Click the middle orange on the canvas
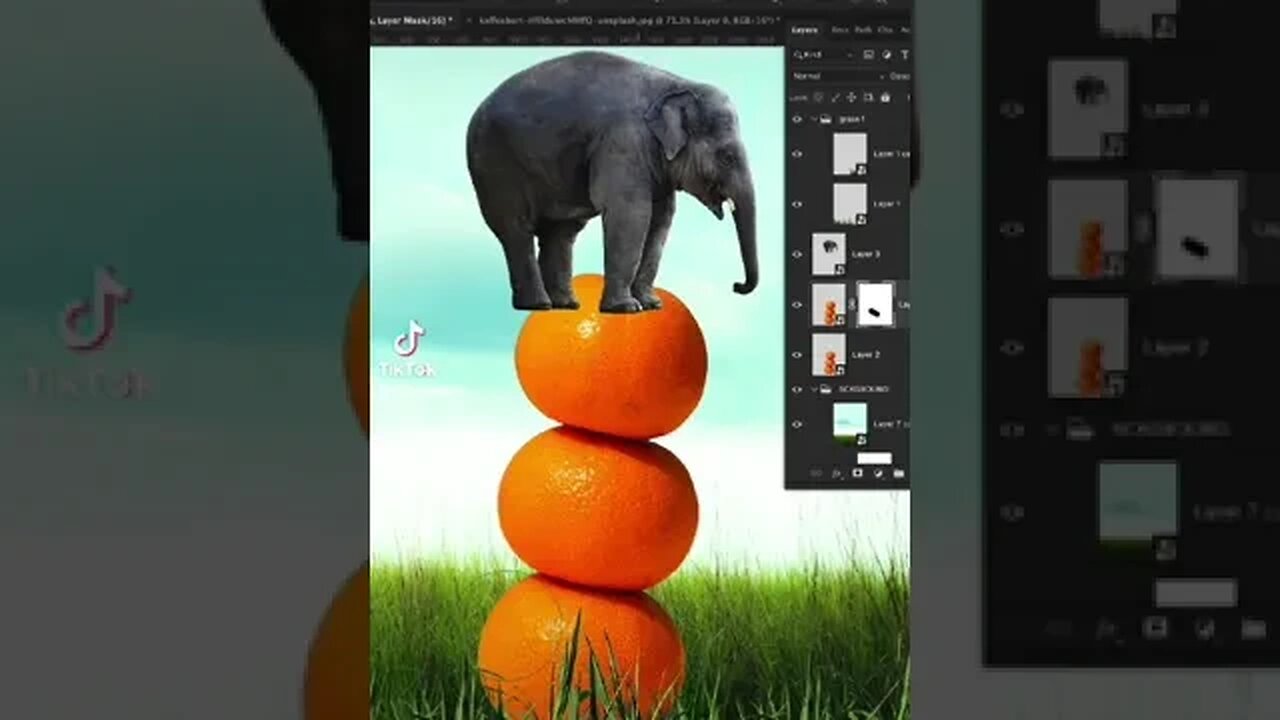The width and height of the screenshot is (1280, 720). (x=598, y=507)
